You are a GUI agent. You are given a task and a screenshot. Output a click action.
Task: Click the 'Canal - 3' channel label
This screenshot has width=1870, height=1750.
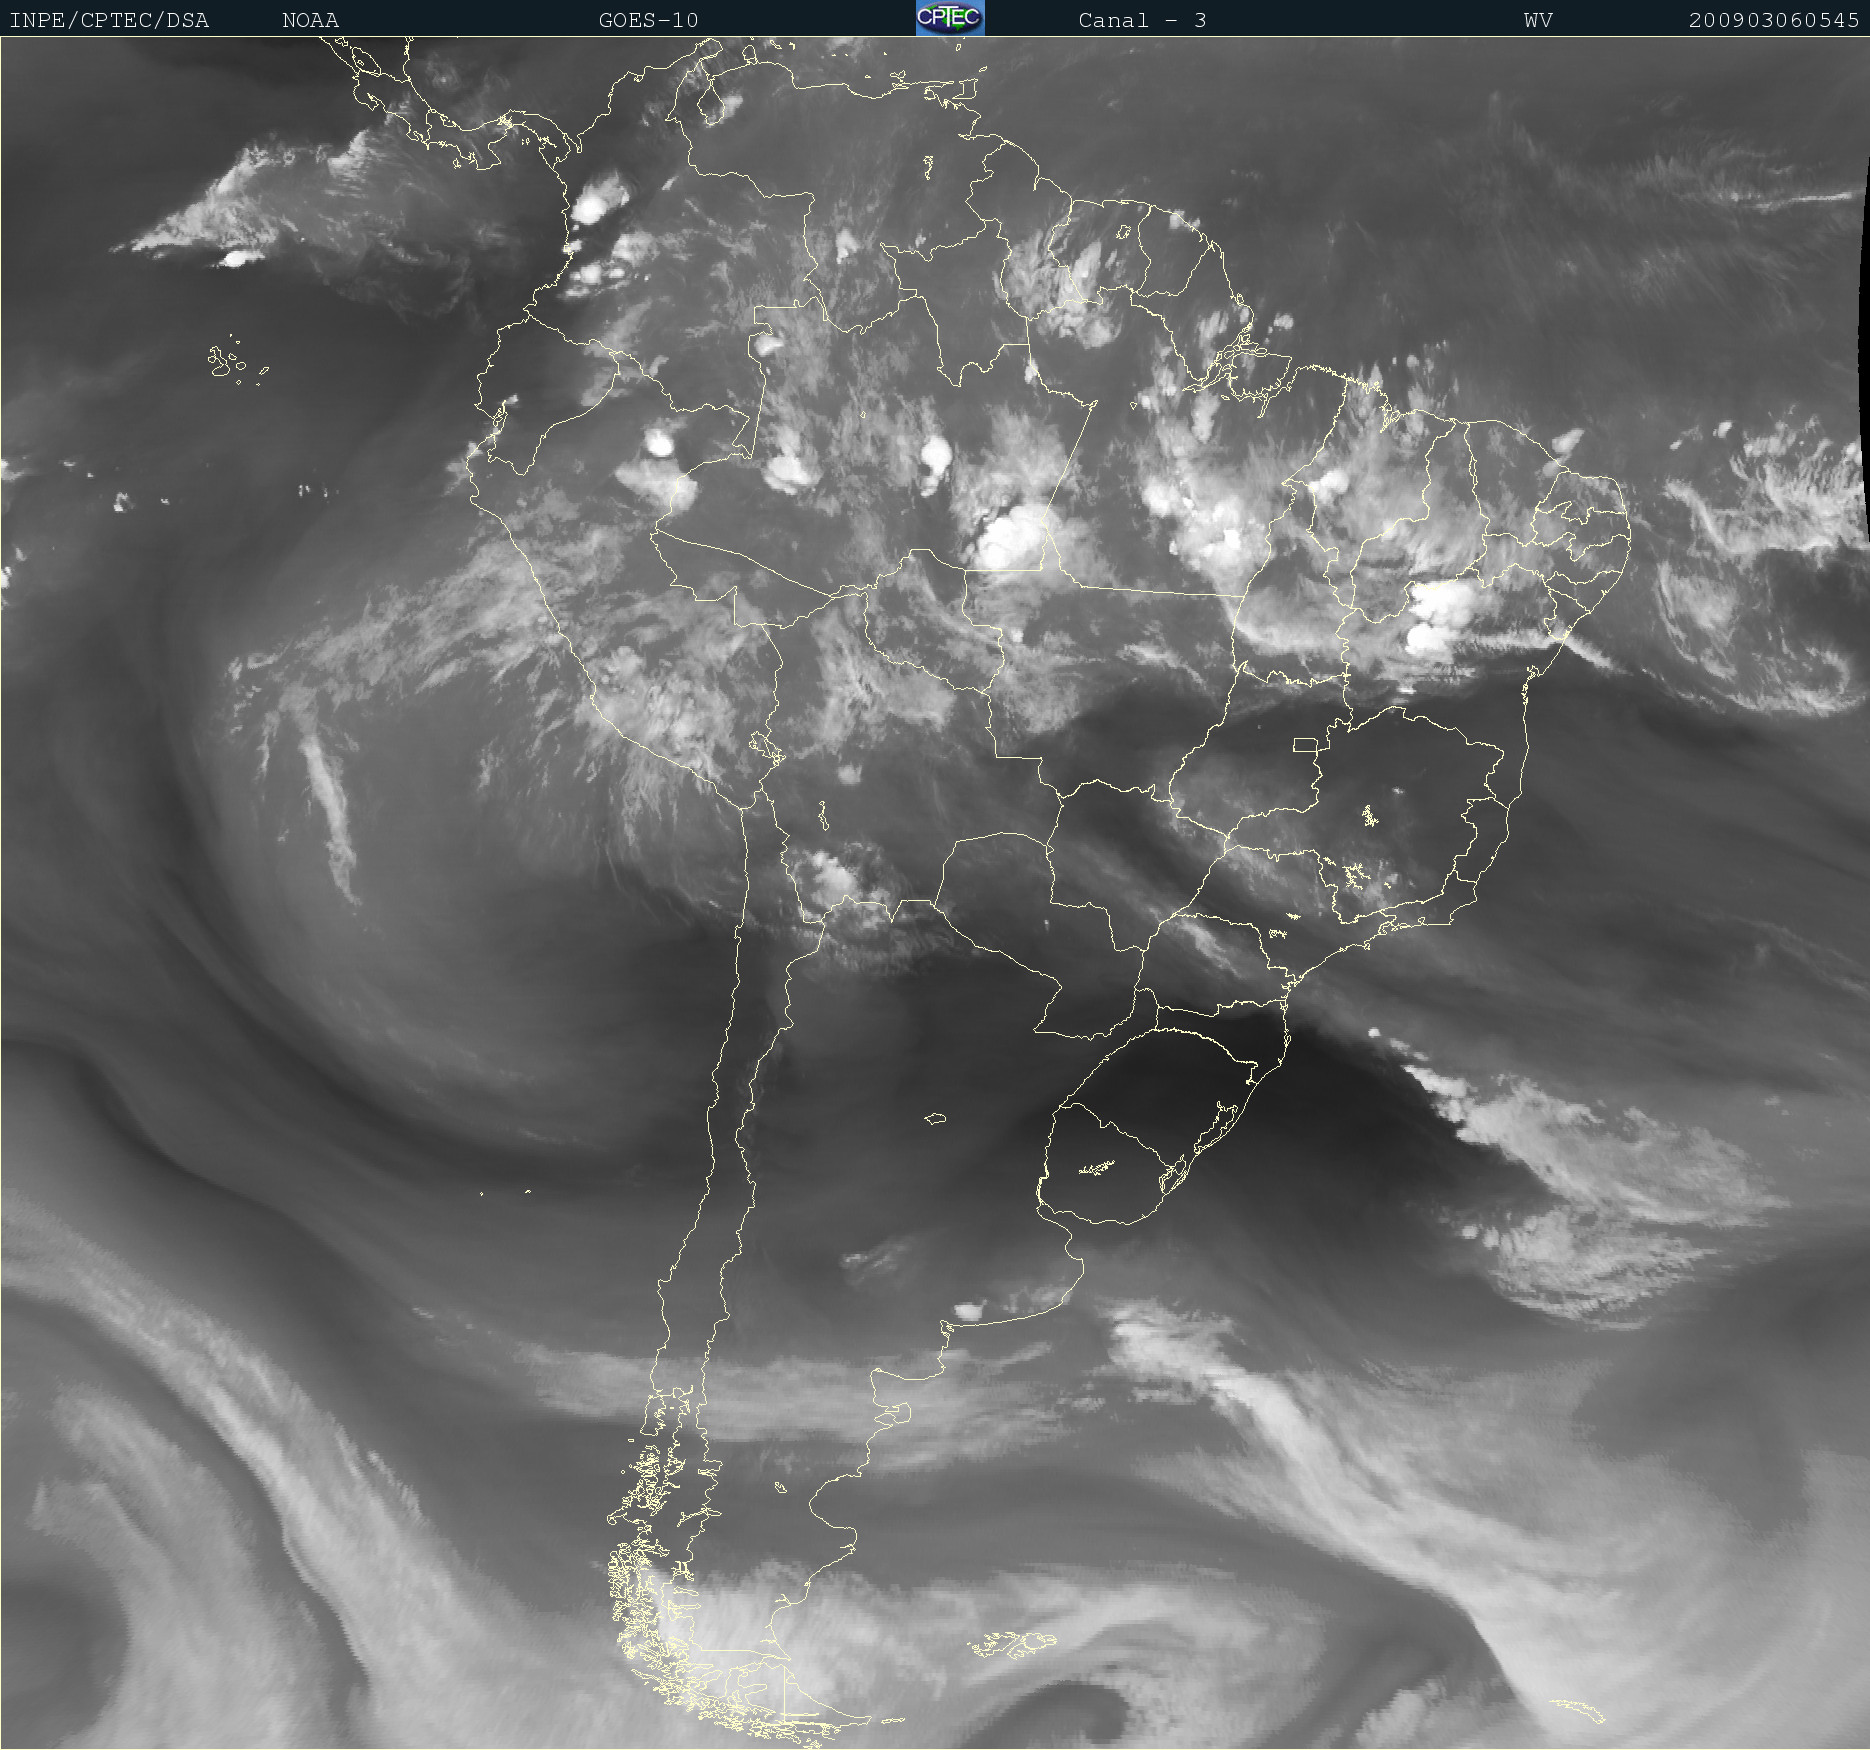[1142, 20]
